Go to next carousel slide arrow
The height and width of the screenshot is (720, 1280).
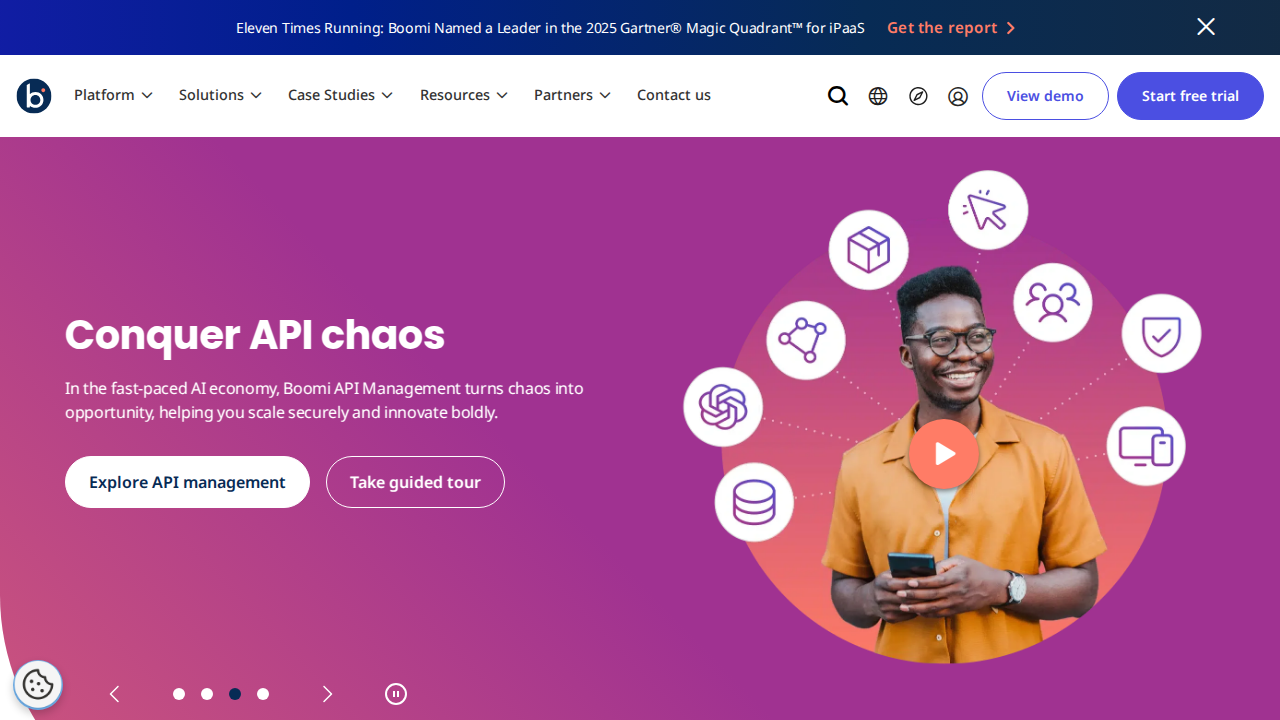(327, 694)
